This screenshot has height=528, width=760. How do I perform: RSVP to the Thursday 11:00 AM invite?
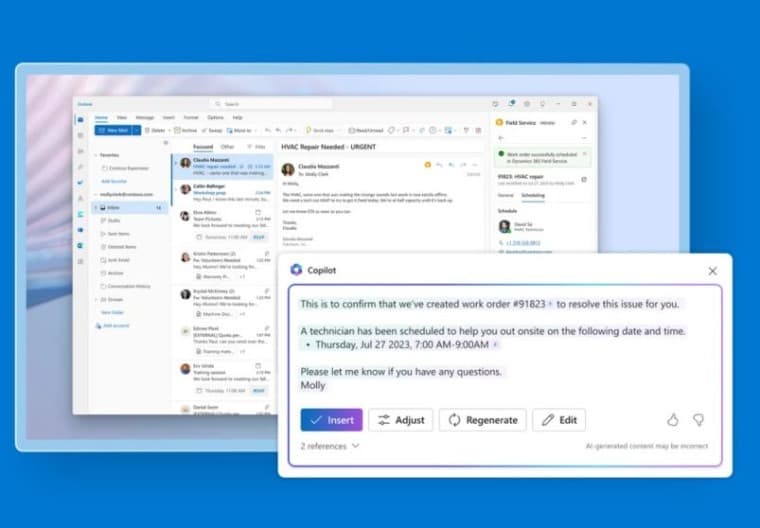pyautogui.click(x=259, y=390)
